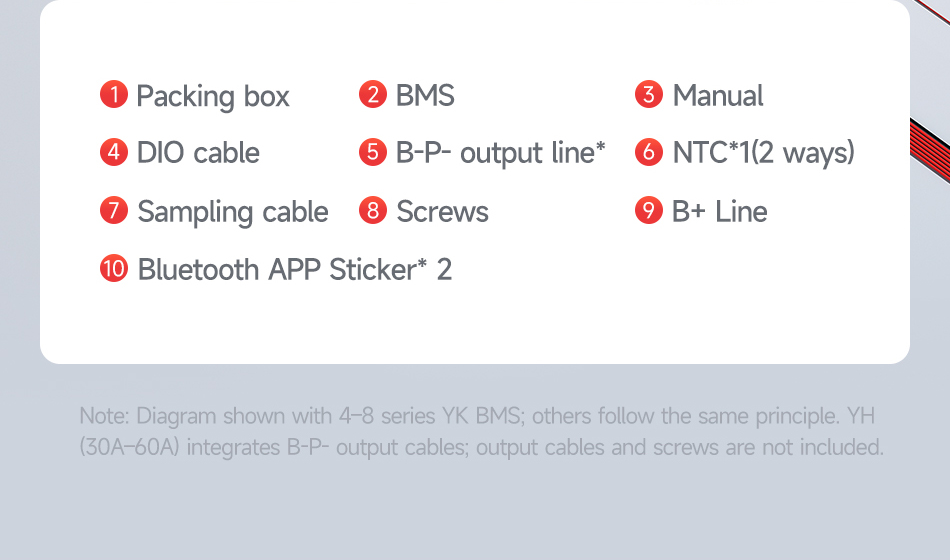Select the Packing box label
The width and height of the screenshot is (950, 560).
(x=213, y=96)
